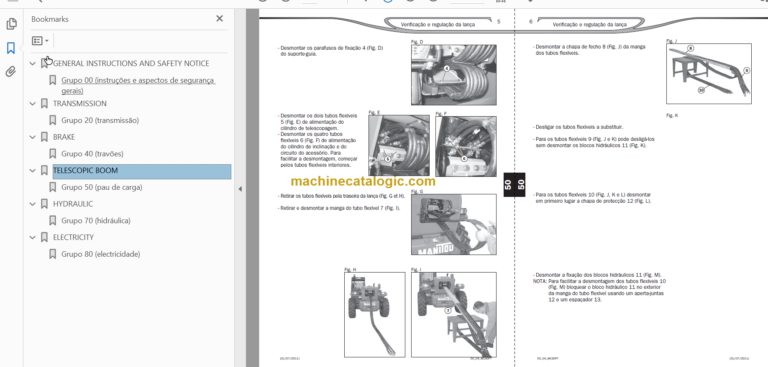Screen dimensions: 768x367
Task: Close the Bookmarks panel with X
Action: click(x=219, y=19)
